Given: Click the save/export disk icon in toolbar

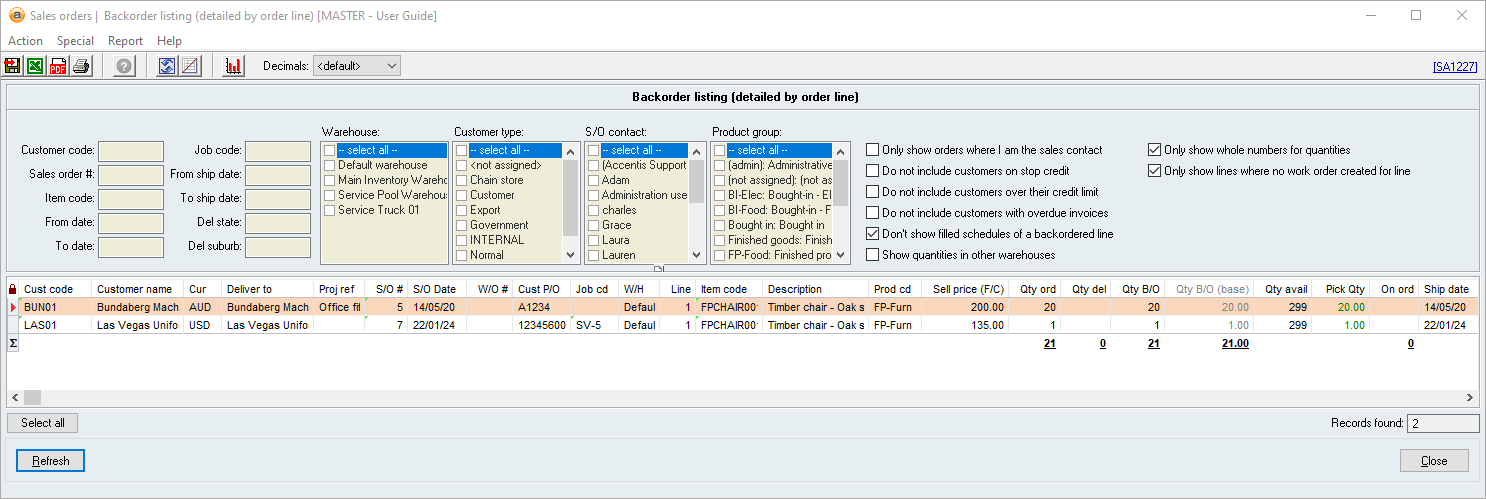Looking at the screenshot, I should pos(13,66).
